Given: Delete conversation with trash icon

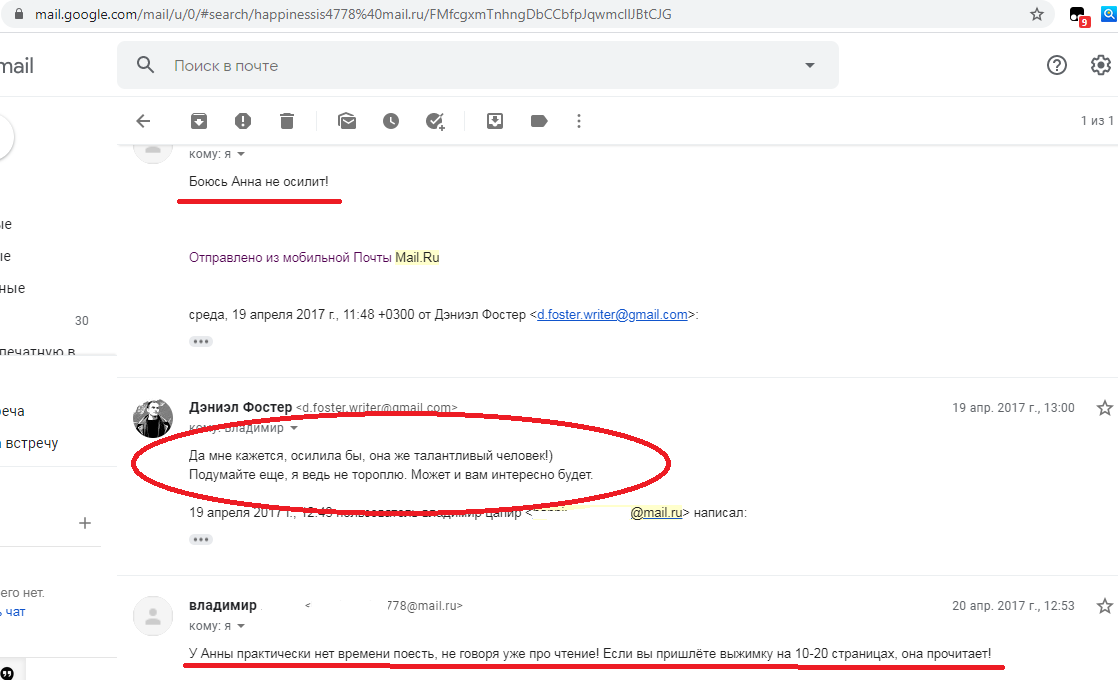Looking at the screenshot, I should [x=287, y=121].
